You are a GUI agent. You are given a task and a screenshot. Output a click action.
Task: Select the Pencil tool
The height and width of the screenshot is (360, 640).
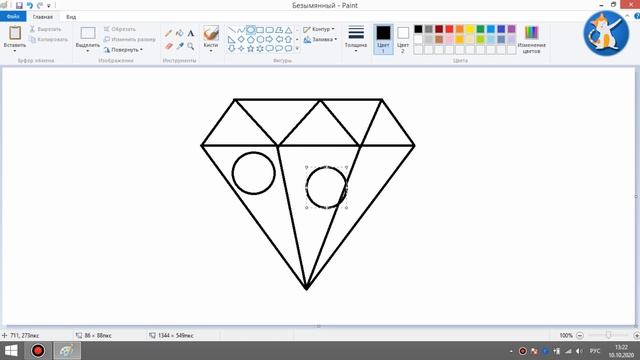pyautogui.click(x=168, y=33)
